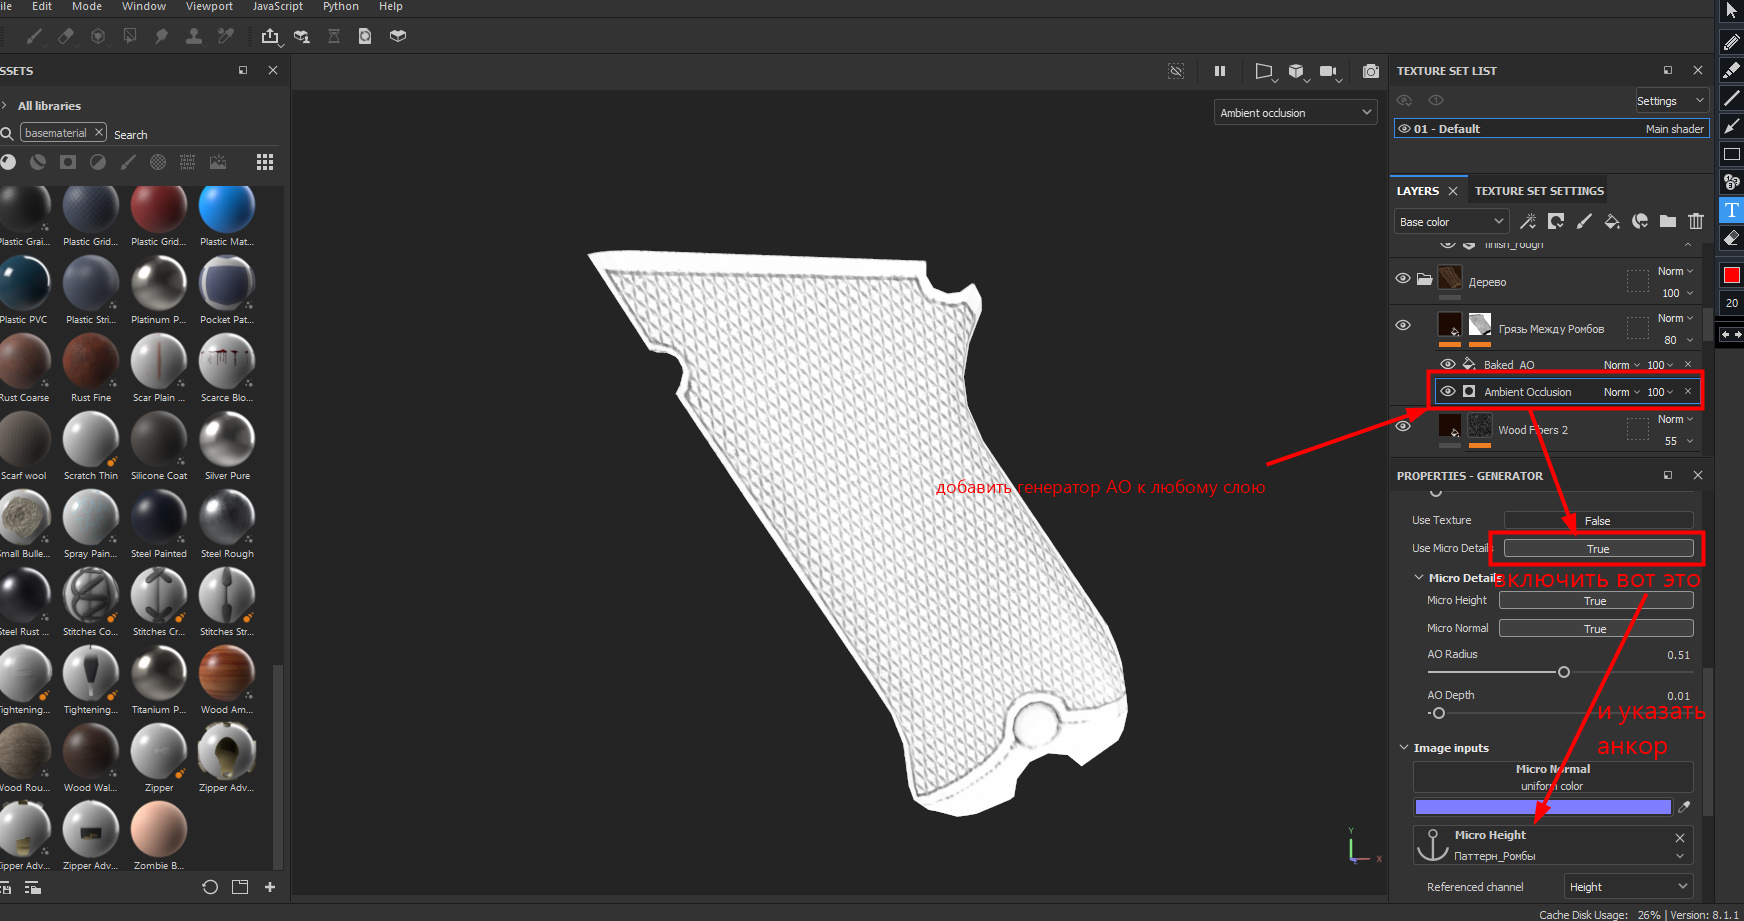Viewport: 1744px width, 921px height.
Task: Open blend mode dropdown for Ambient Occlusion
Action: (x=1622, y=392)
